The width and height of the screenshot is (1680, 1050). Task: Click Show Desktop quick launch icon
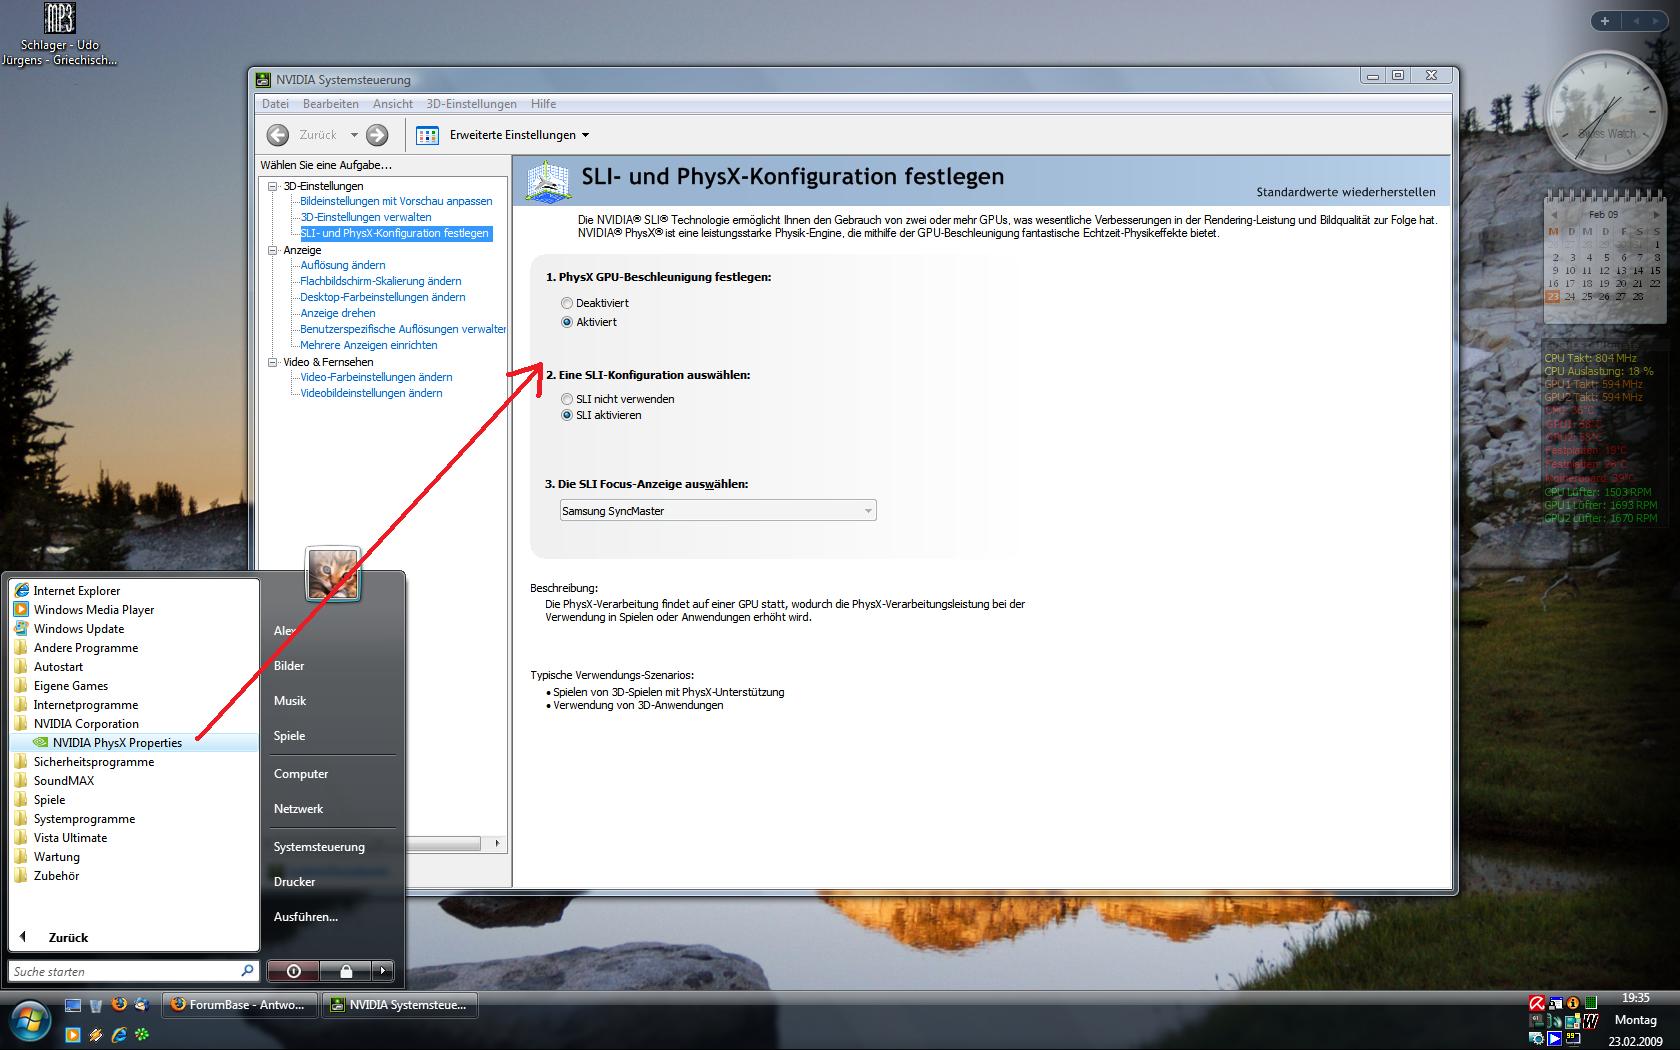coord(73,1005)
